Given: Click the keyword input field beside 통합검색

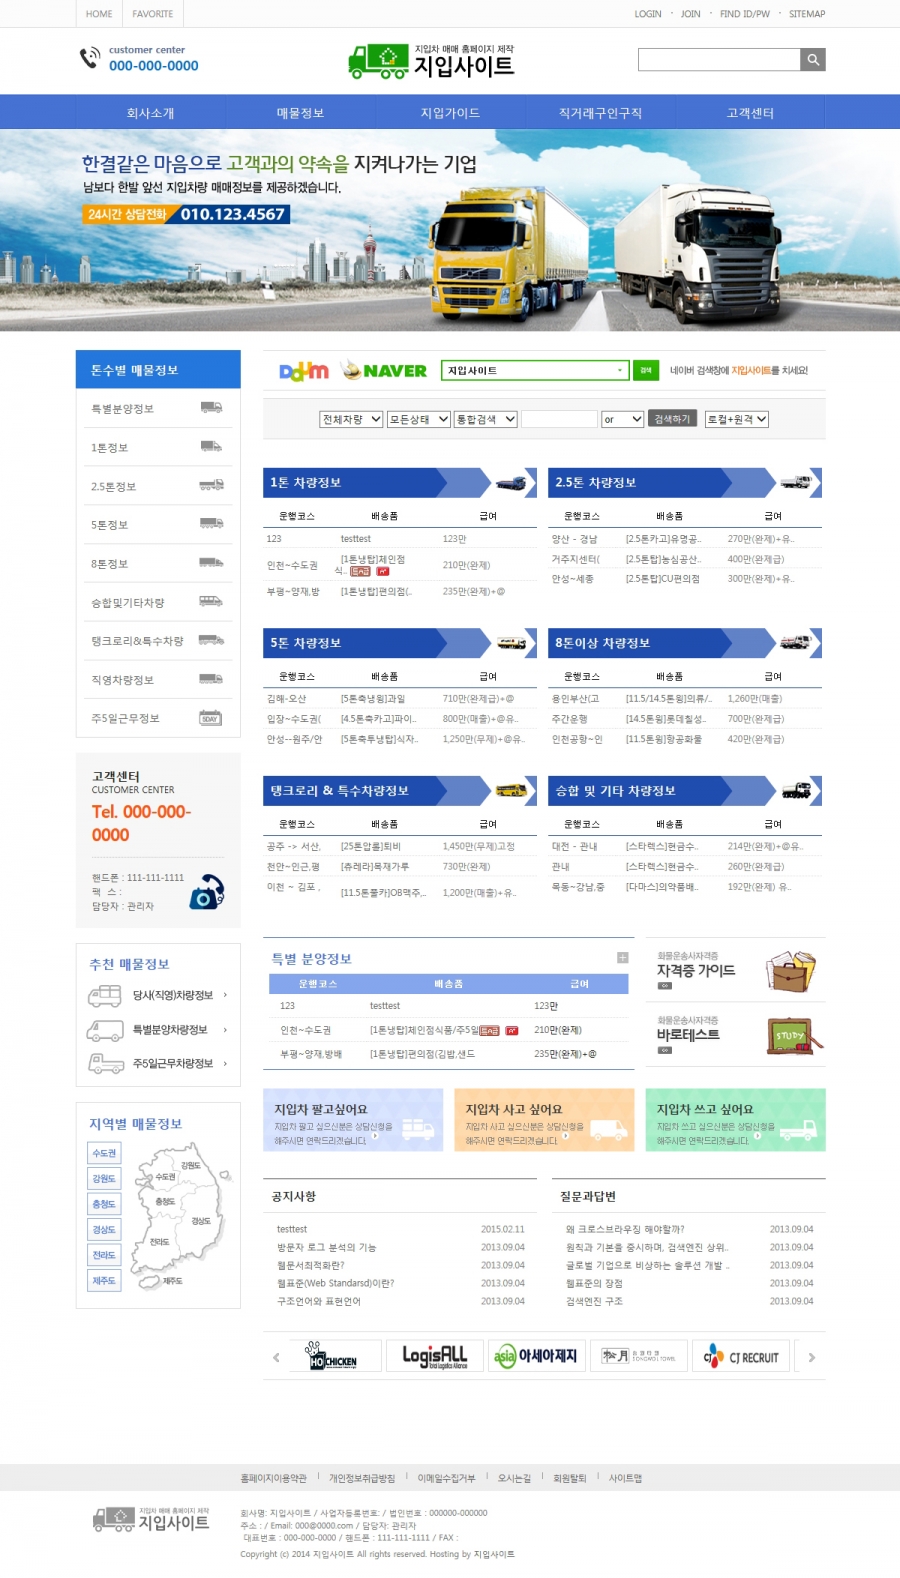Looking at the screenshot, I should tap(559, 419).
